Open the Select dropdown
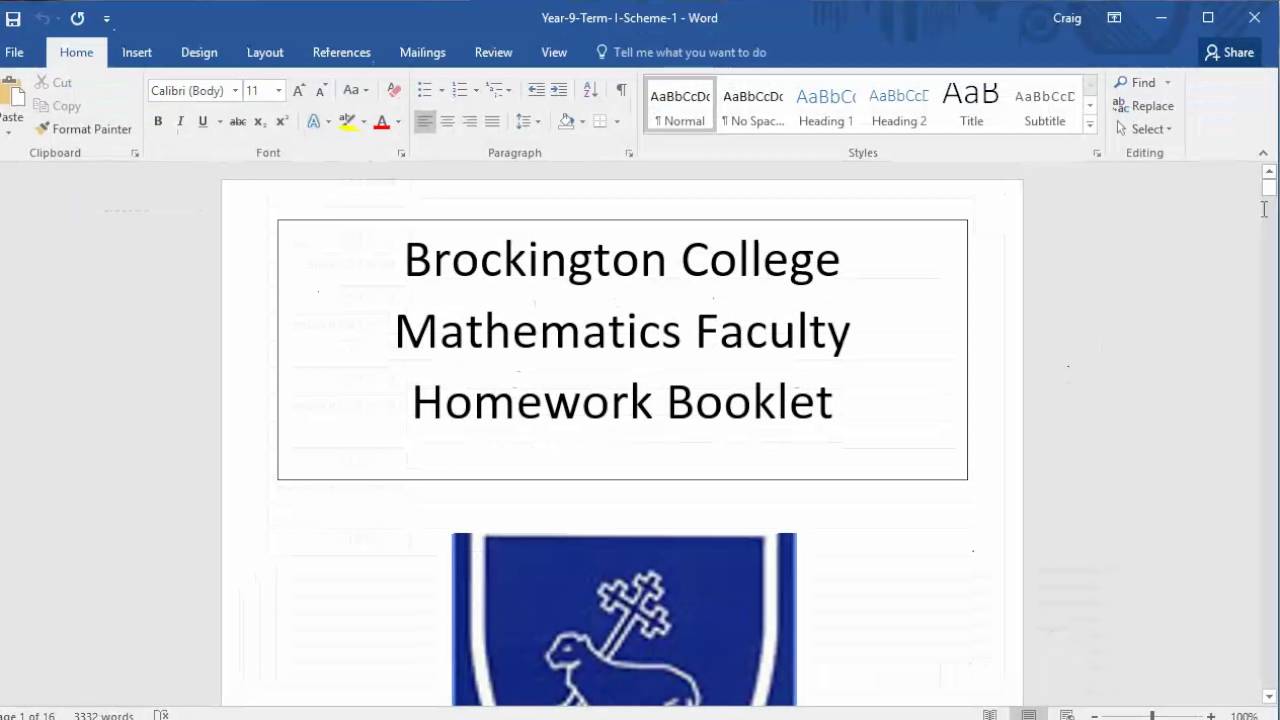The width and height of the screenshot is (1280, 720). (x=1143, y=129)
